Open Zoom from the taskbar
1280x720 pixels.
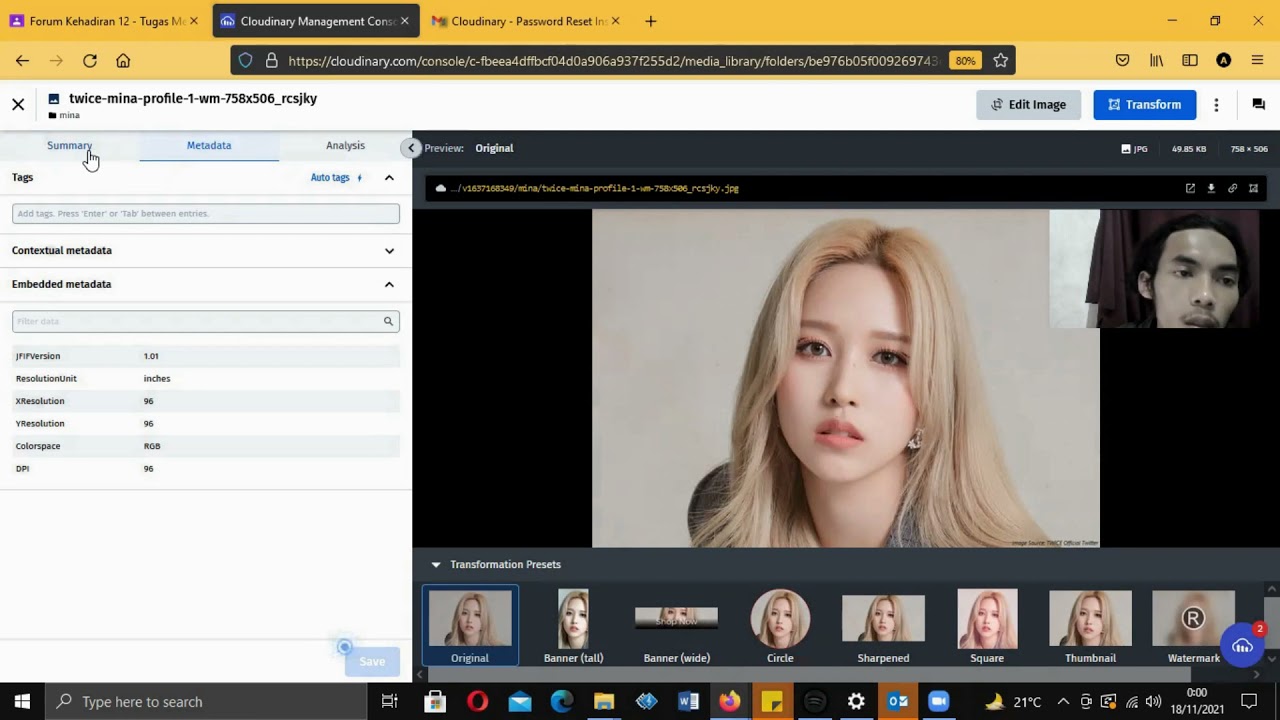coord(938,701)
